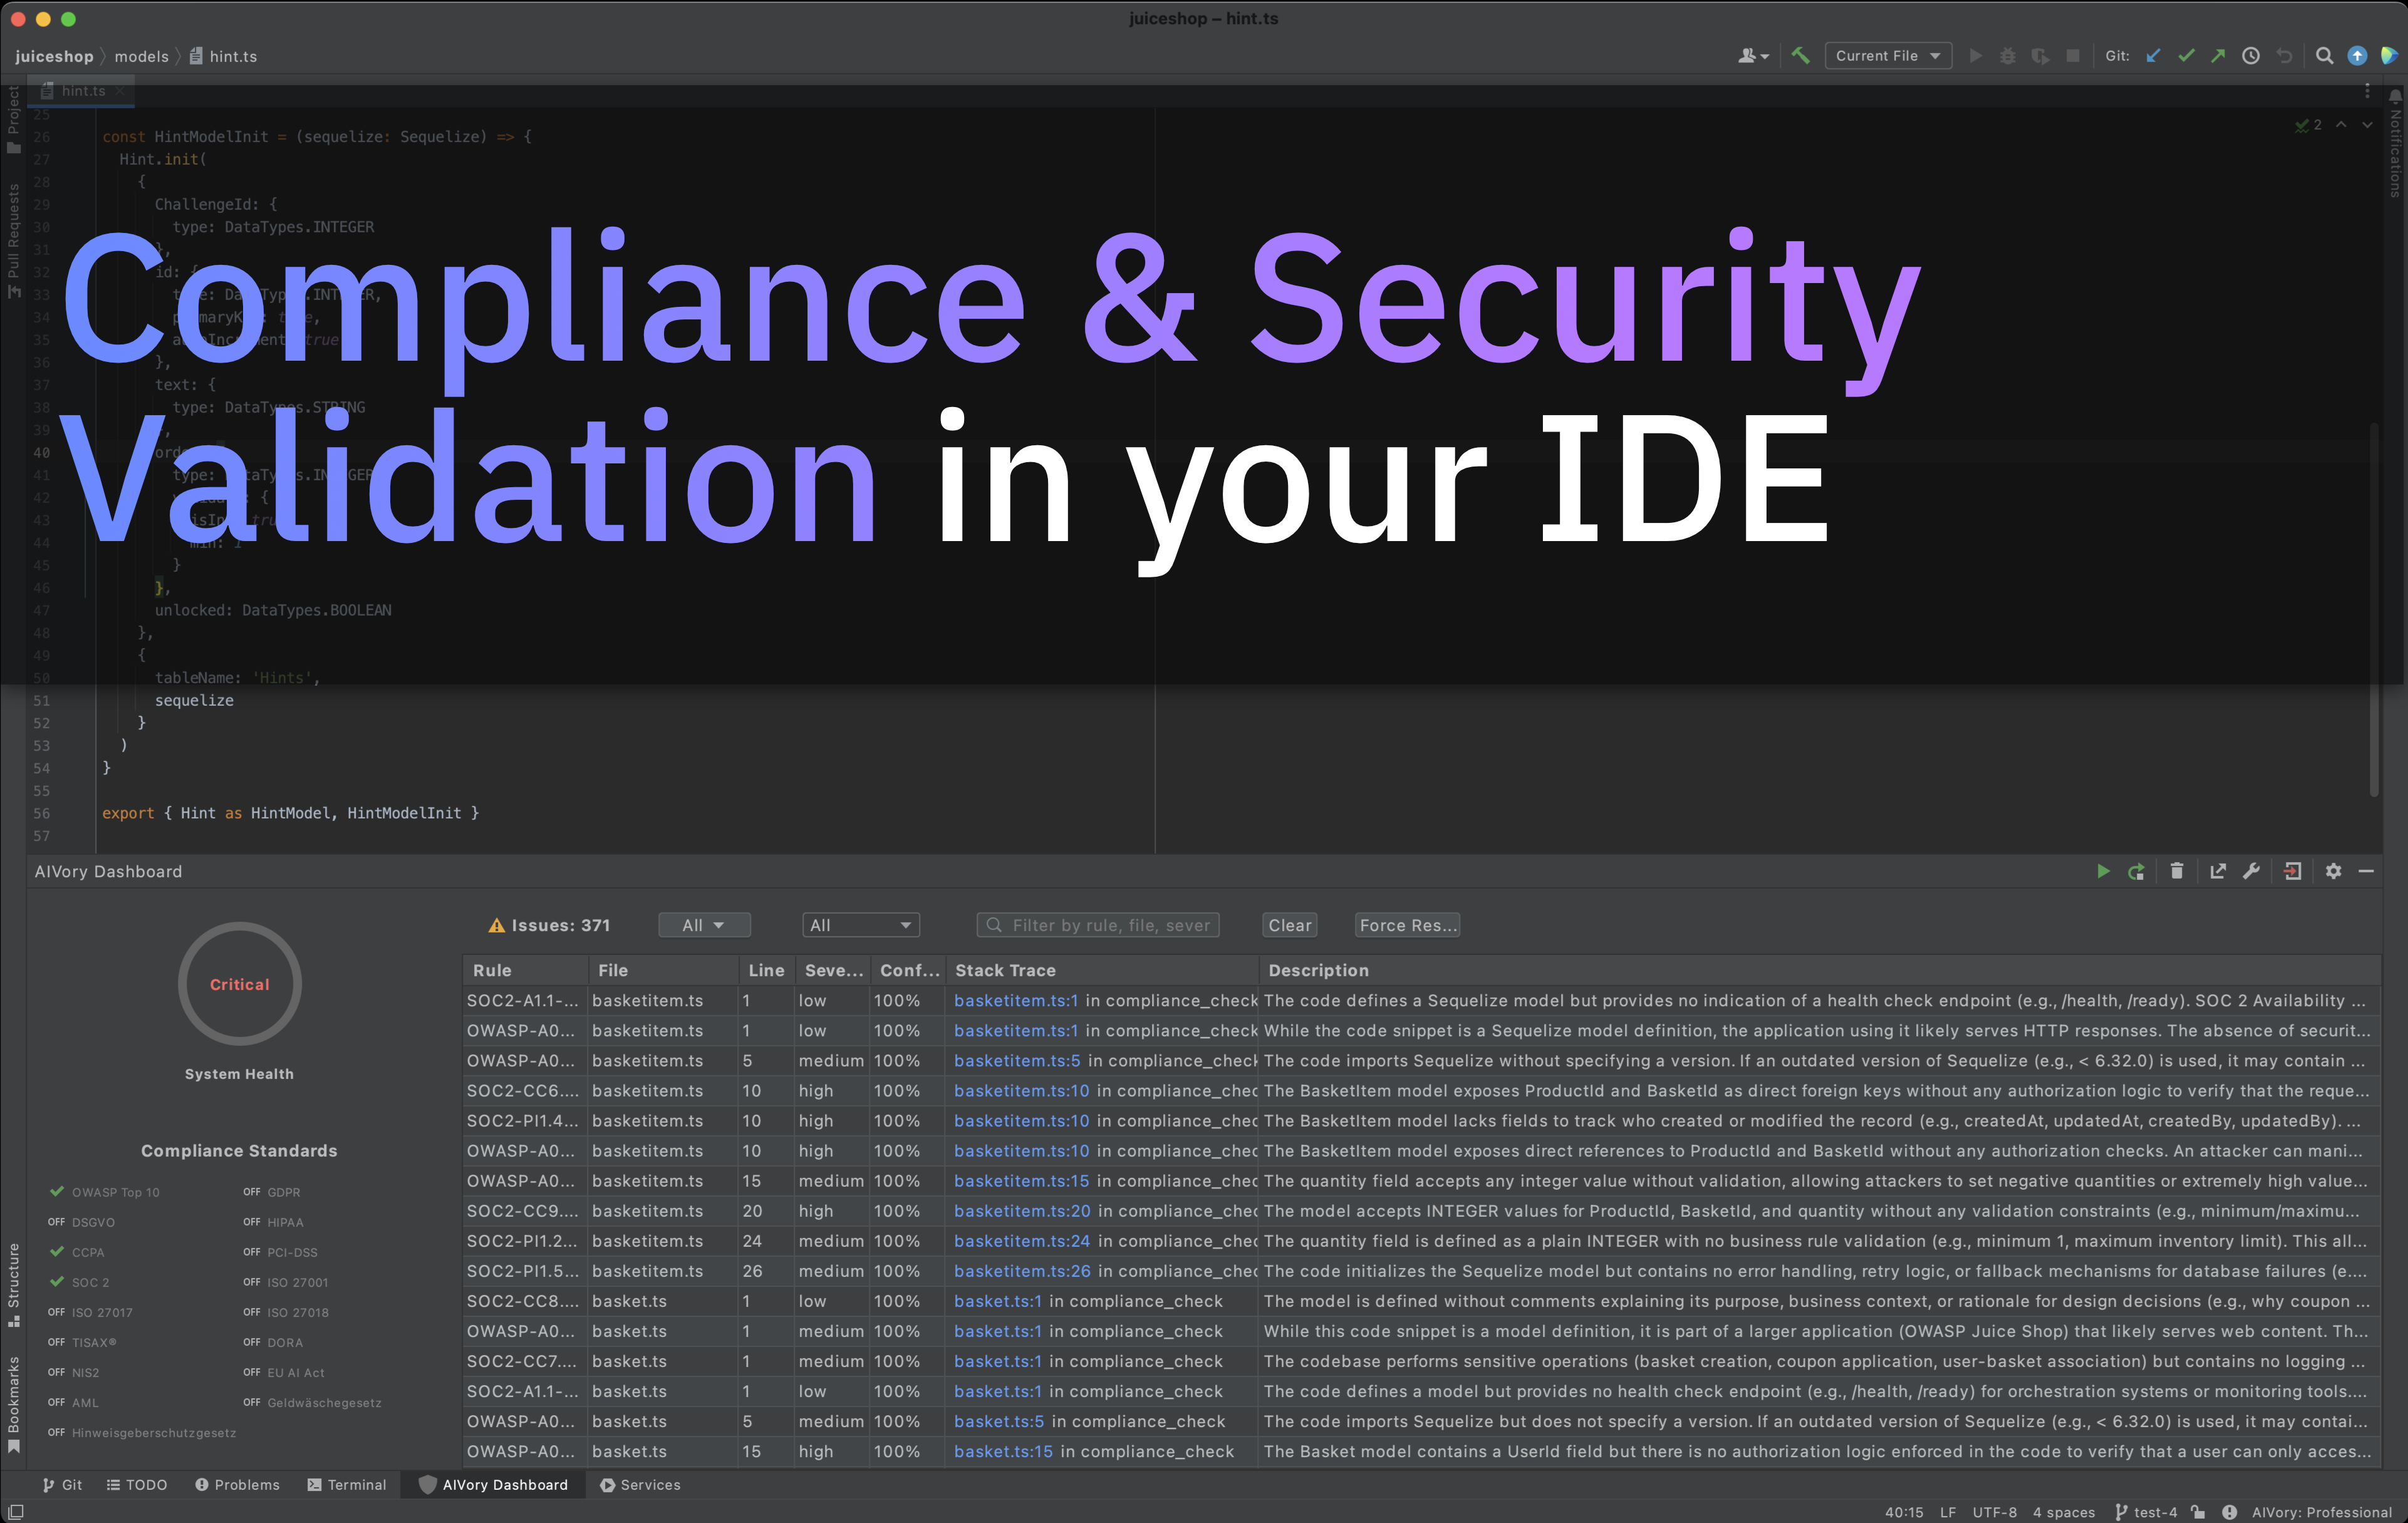This screenshot has width=2408, height=1523.
Task: Open the Problems tool window tab
Action: coord(237,1484)
